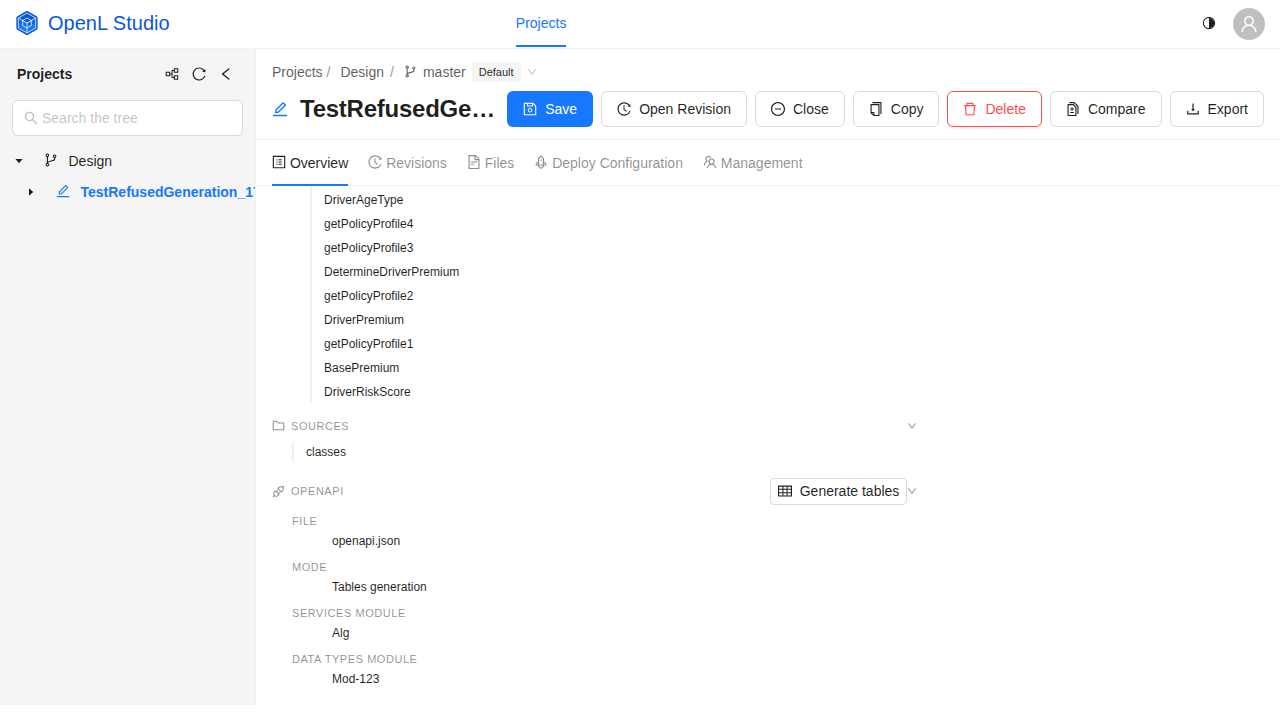Refresh the Projects tree
This screenshot has height=720, width=1280.
(x=199, y=74)
